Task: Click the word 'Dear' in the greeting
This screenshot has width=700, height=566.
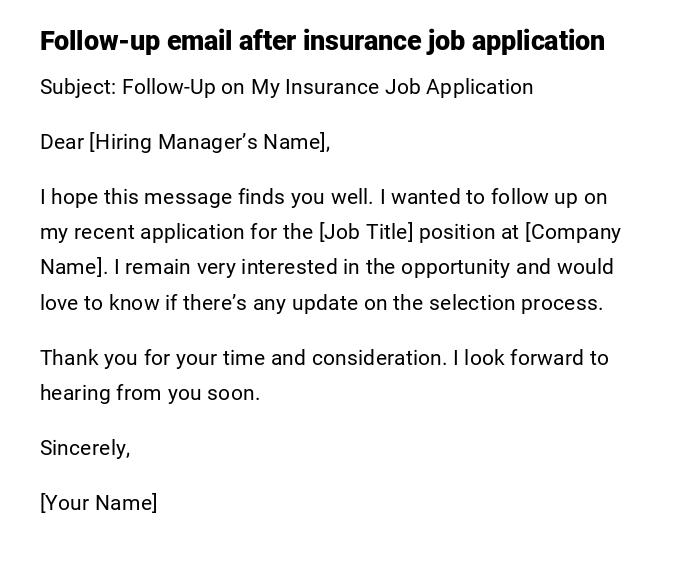Action: (x=62, y=142)
